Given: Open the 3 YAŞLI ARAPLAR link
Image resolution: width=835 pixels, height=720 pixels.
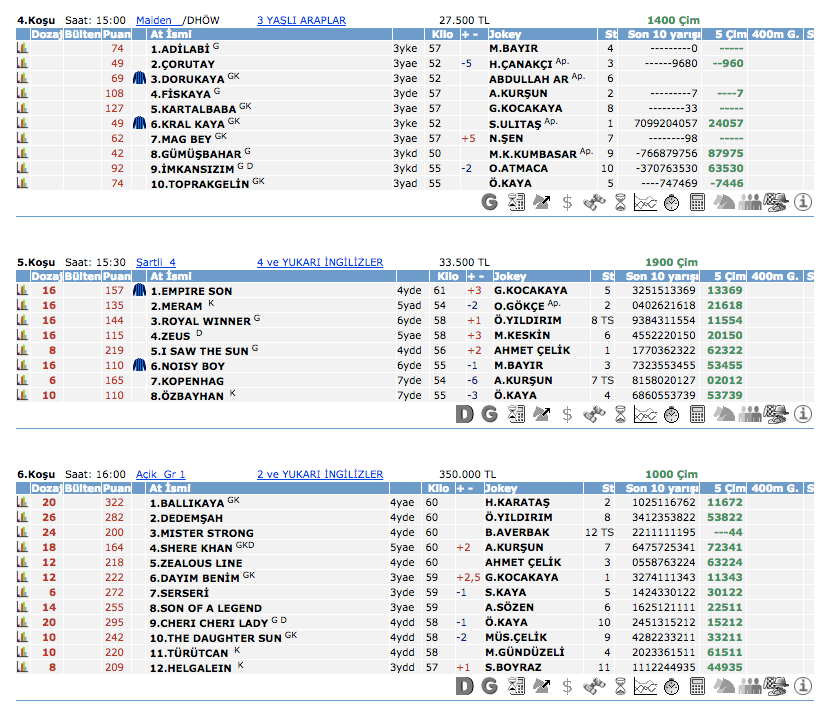Looking at the screenshot, I should click(x=301, y=20).
